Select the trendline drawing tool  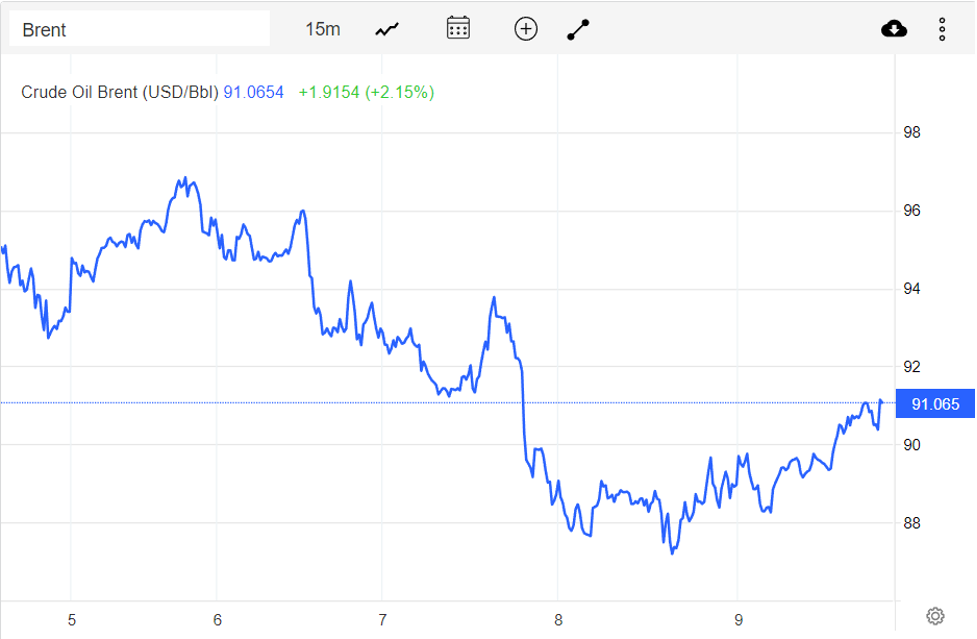(577, 28)
